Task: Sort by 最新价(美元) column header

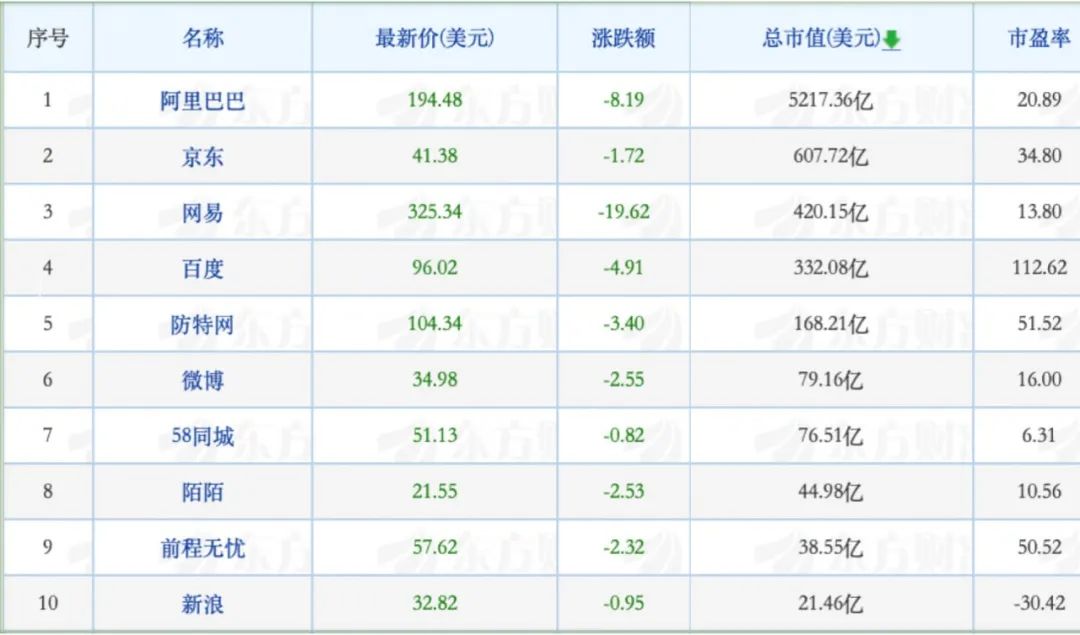Action: 434,38
